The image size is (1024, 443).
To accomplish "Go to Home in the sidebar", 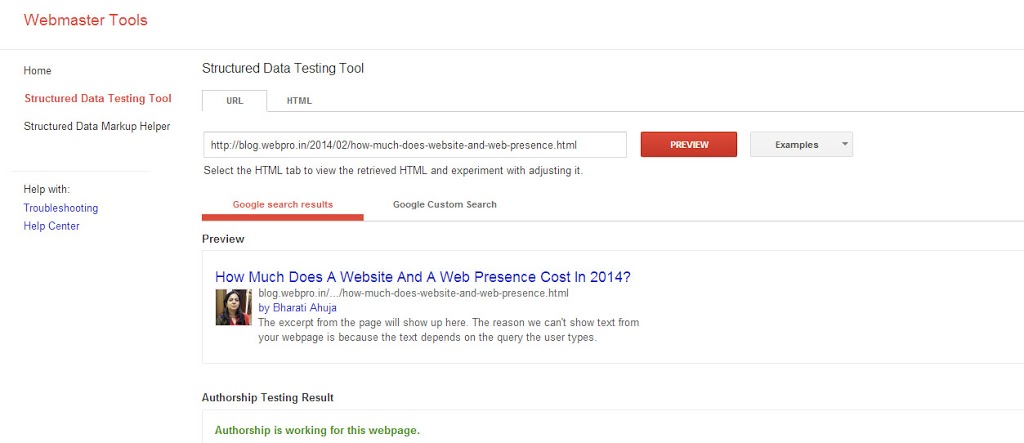I will point(37,71).
